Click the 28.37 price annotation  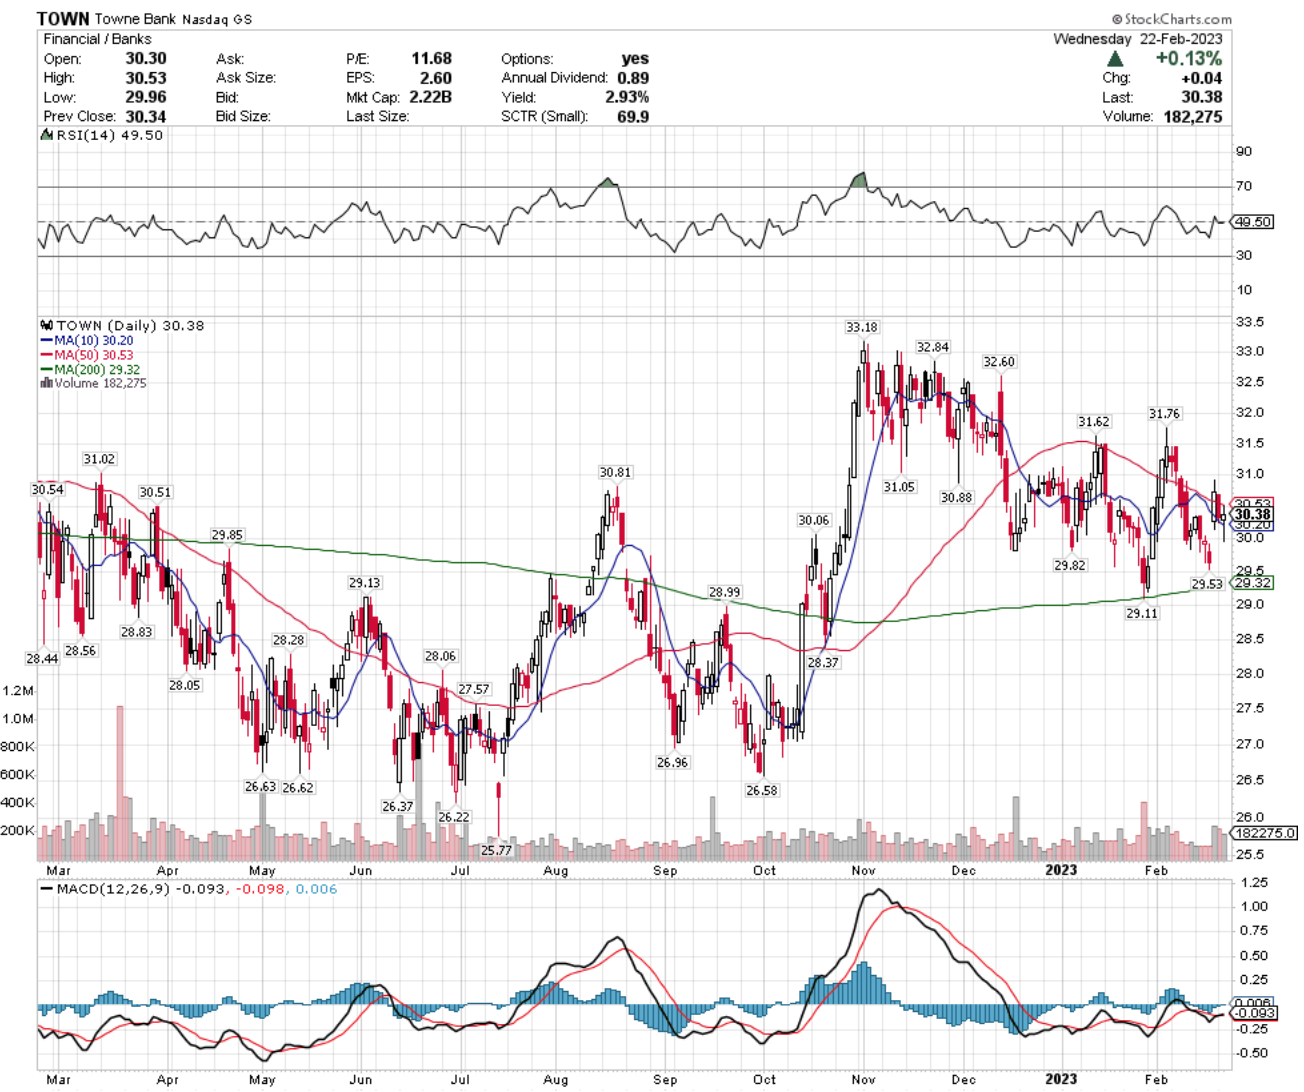pos(824,662)
